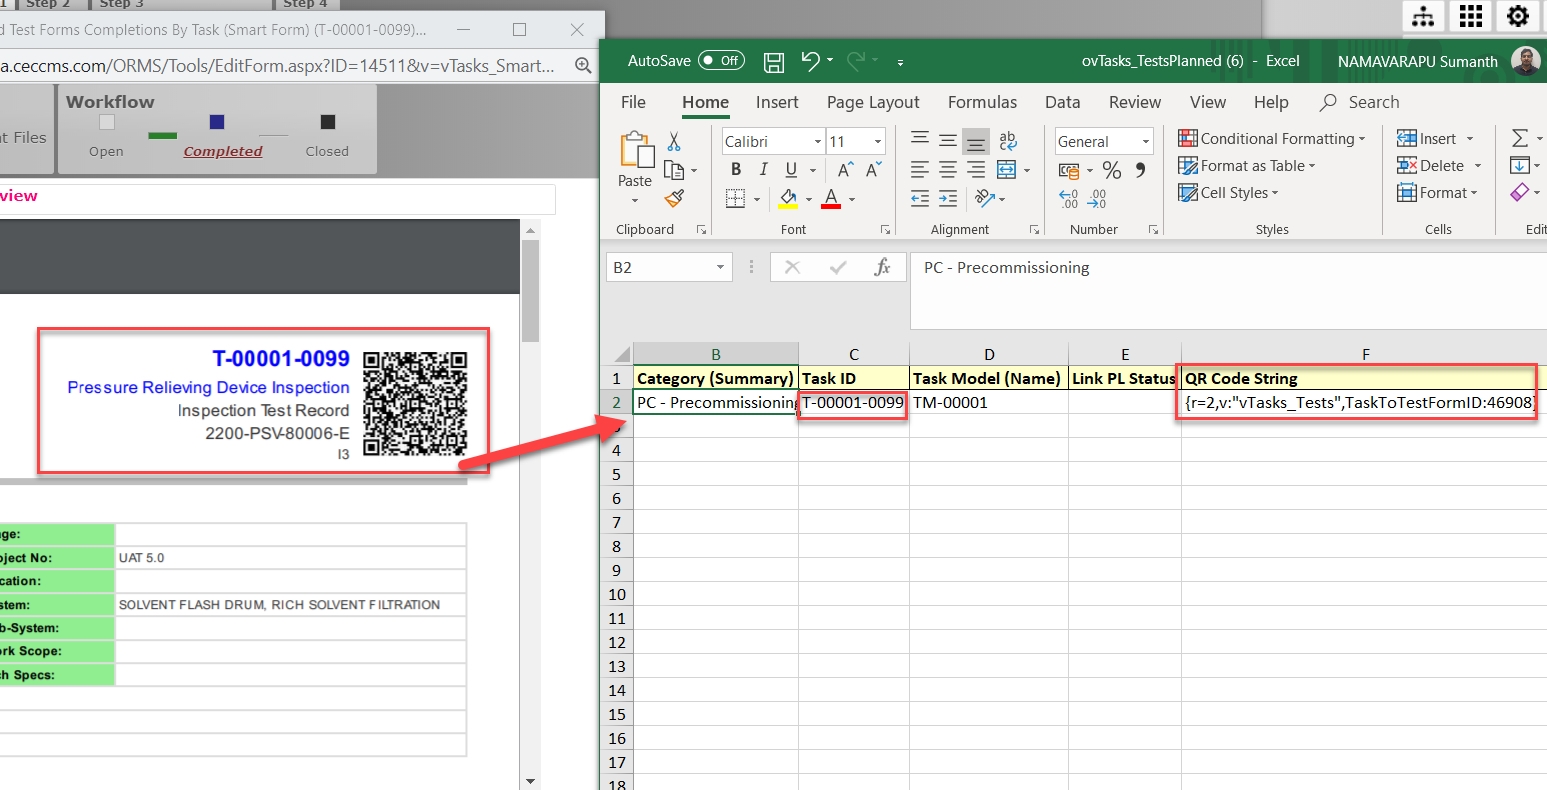This screenshot has width=1547, height=790.
Task: Click the Save icon in Excel title bar
Action: [x=774, y=62]
